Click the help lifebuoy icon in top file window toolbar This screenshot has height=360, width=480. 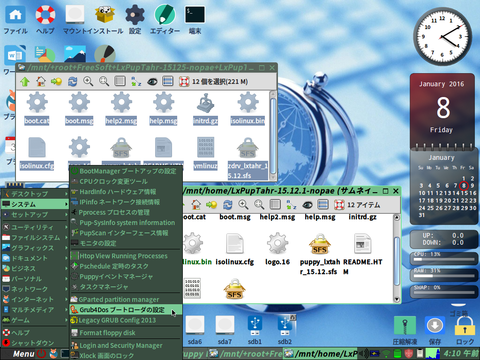(184, 81)
